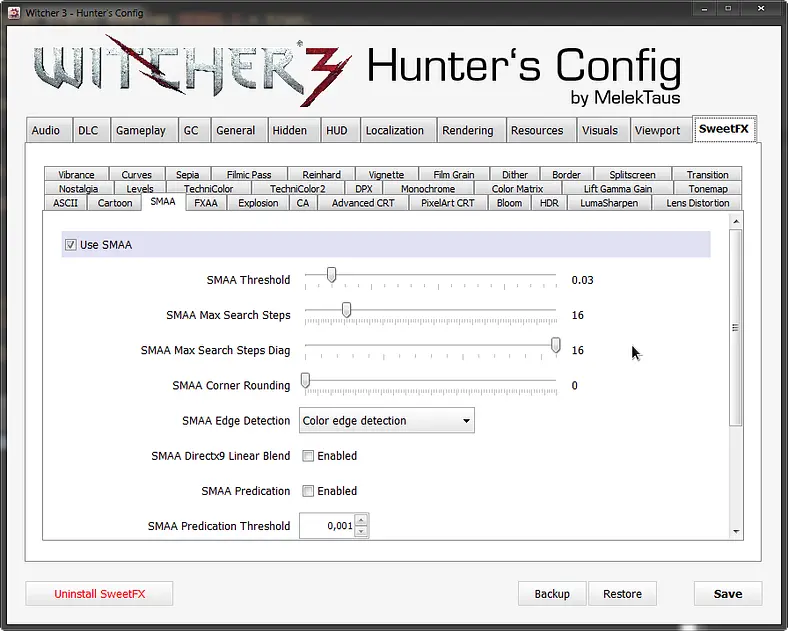Click the Backup button
The width and height of the screenshot is (788, 631).
[552, 594]
